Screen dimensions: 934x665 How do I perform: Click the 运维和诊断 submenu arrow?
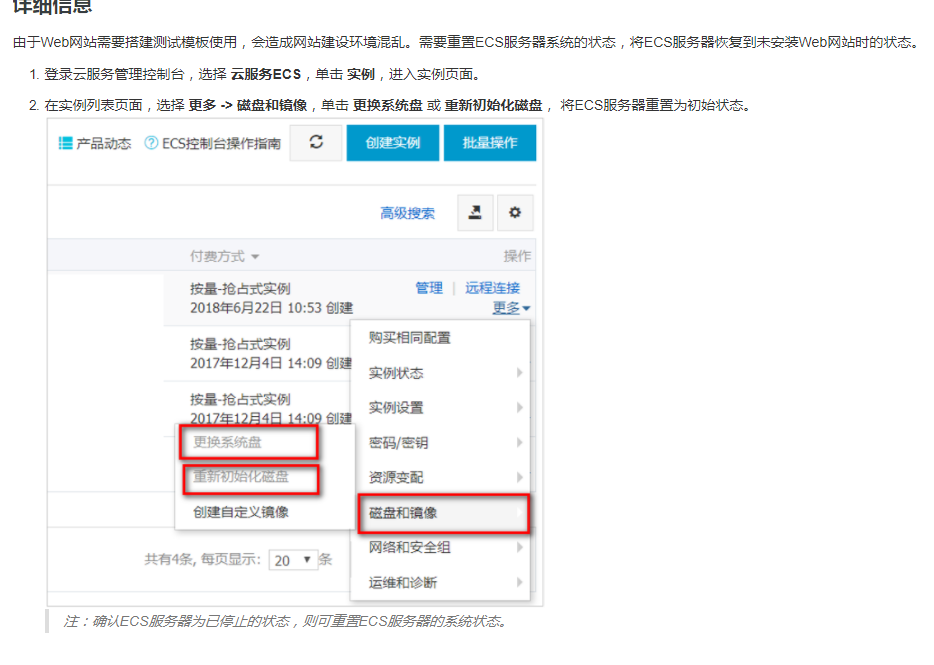pyautogui.click(x=519, y=583)
